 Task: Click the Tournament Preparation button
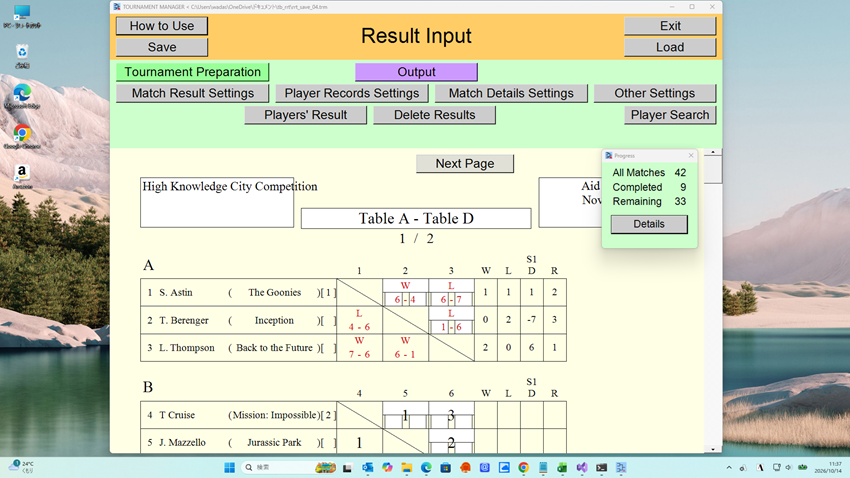[x=192, y=72]
